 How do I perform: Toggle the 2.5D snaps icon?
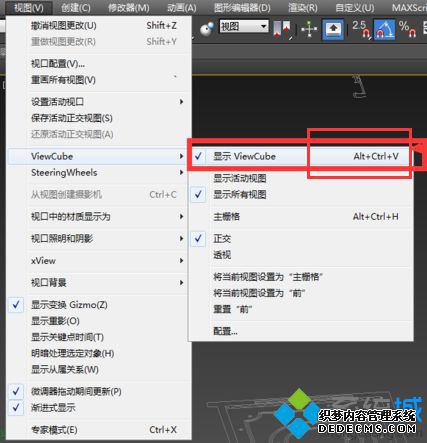coord(362,29)
